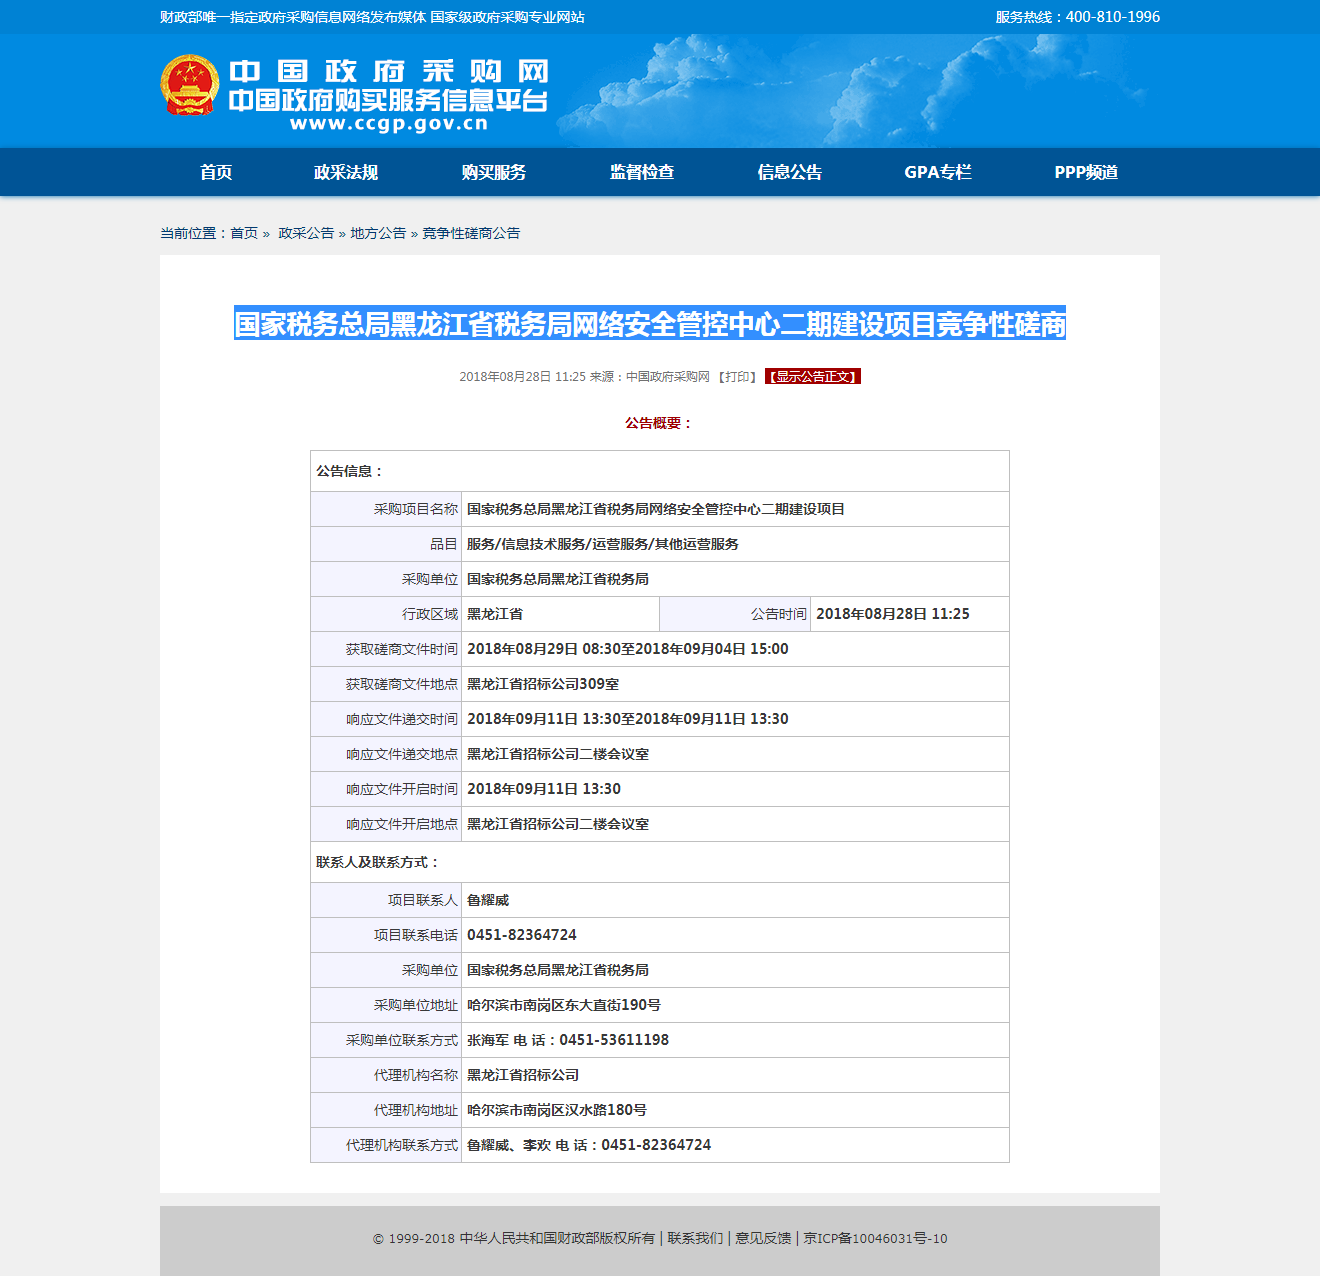Click the publish timestamp 2018年08月28日 11:25 under title
1320x1276 pixels.
coord(522,377)
